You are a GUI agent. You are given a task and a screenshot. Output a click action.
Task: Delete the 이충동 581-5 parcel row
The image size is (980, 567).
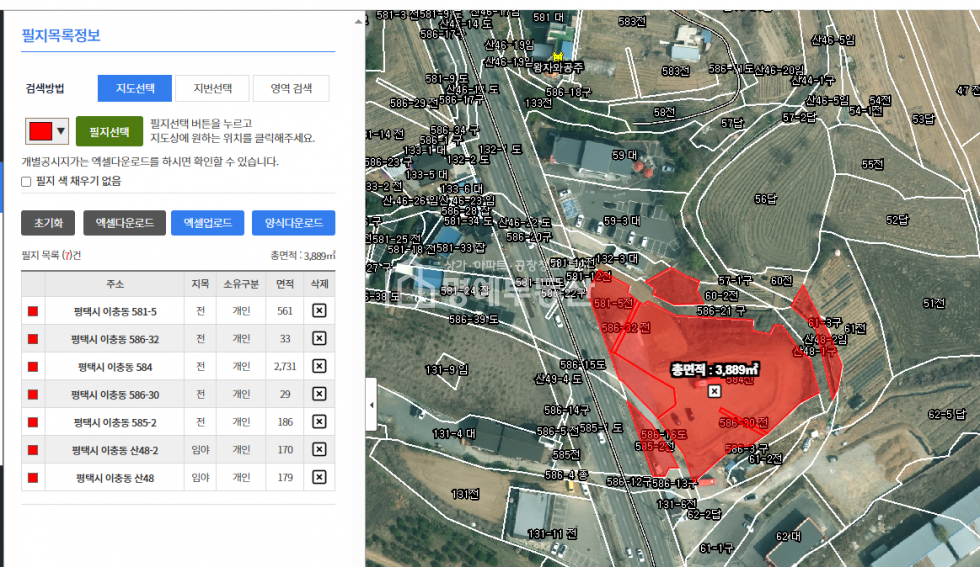pyautogui.click(x=319, y=311)
